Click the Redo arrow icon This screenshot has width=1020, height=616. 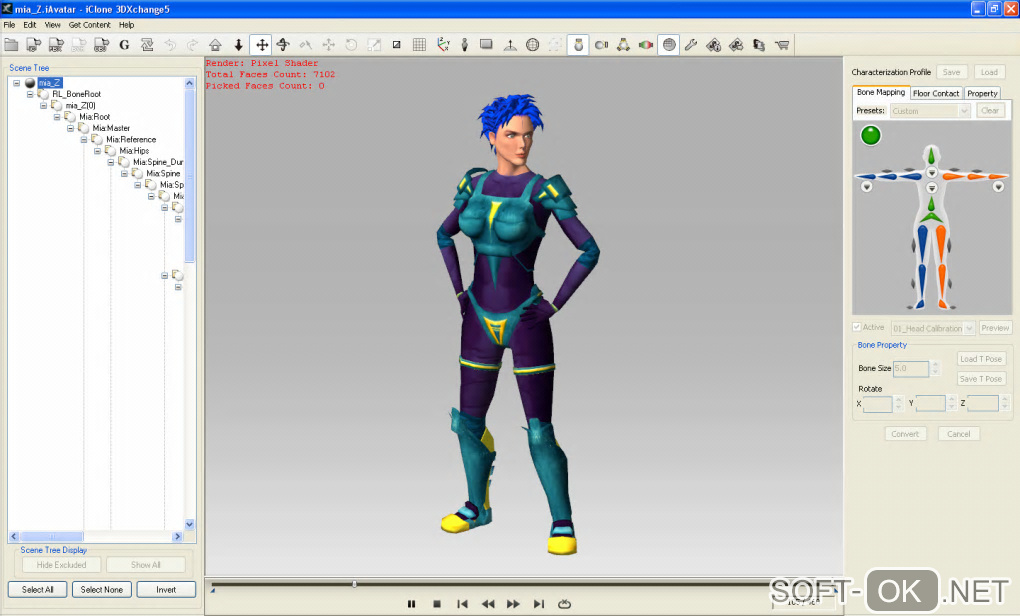point(193,45)
